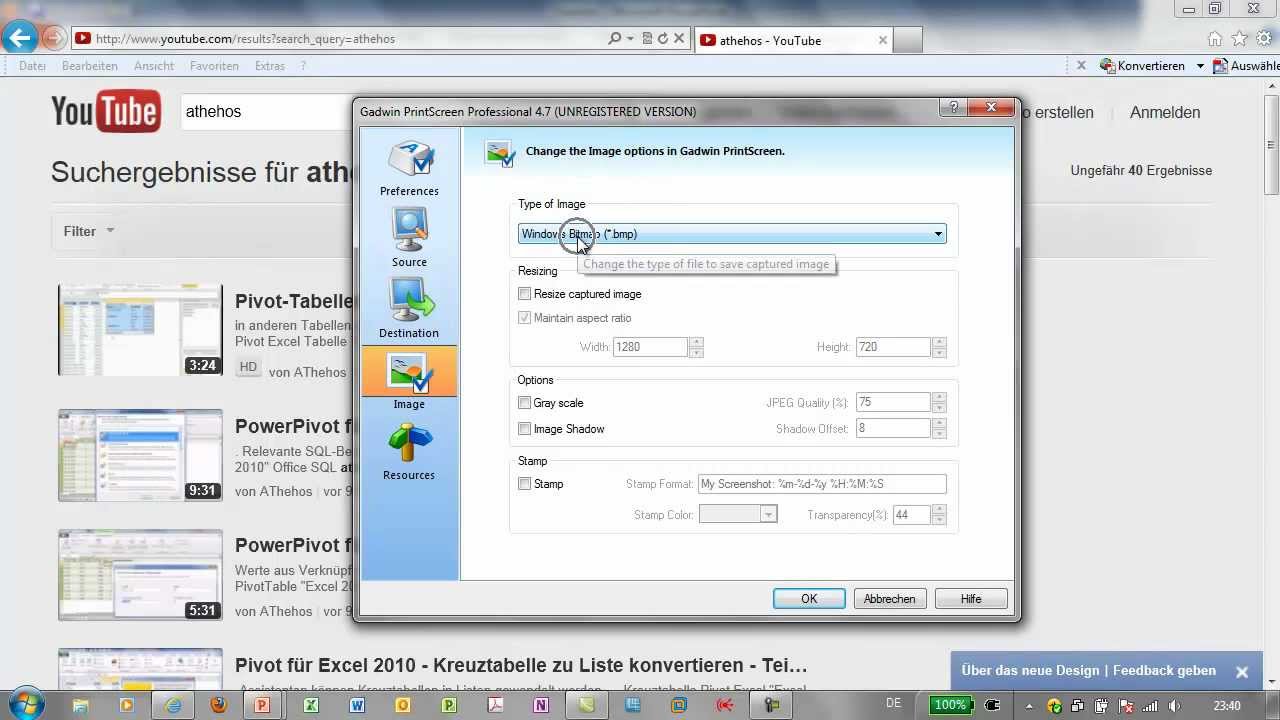1280x720 pixels.
Task: Launch OneNote from the taskbar
Action: (x=541, y=705)
